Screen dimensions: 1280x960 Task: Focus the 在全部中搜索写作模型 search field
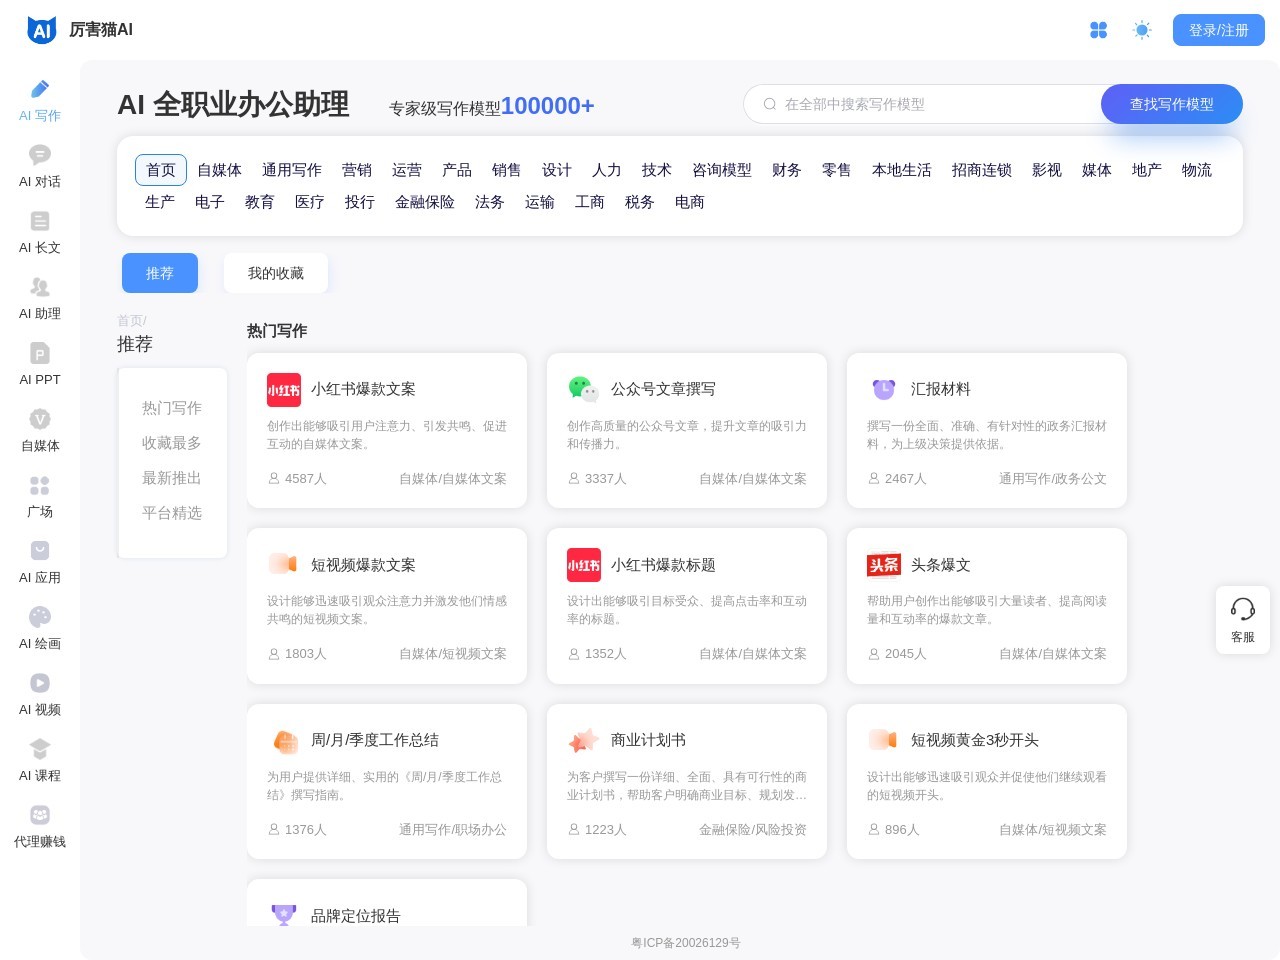(922, 104)
